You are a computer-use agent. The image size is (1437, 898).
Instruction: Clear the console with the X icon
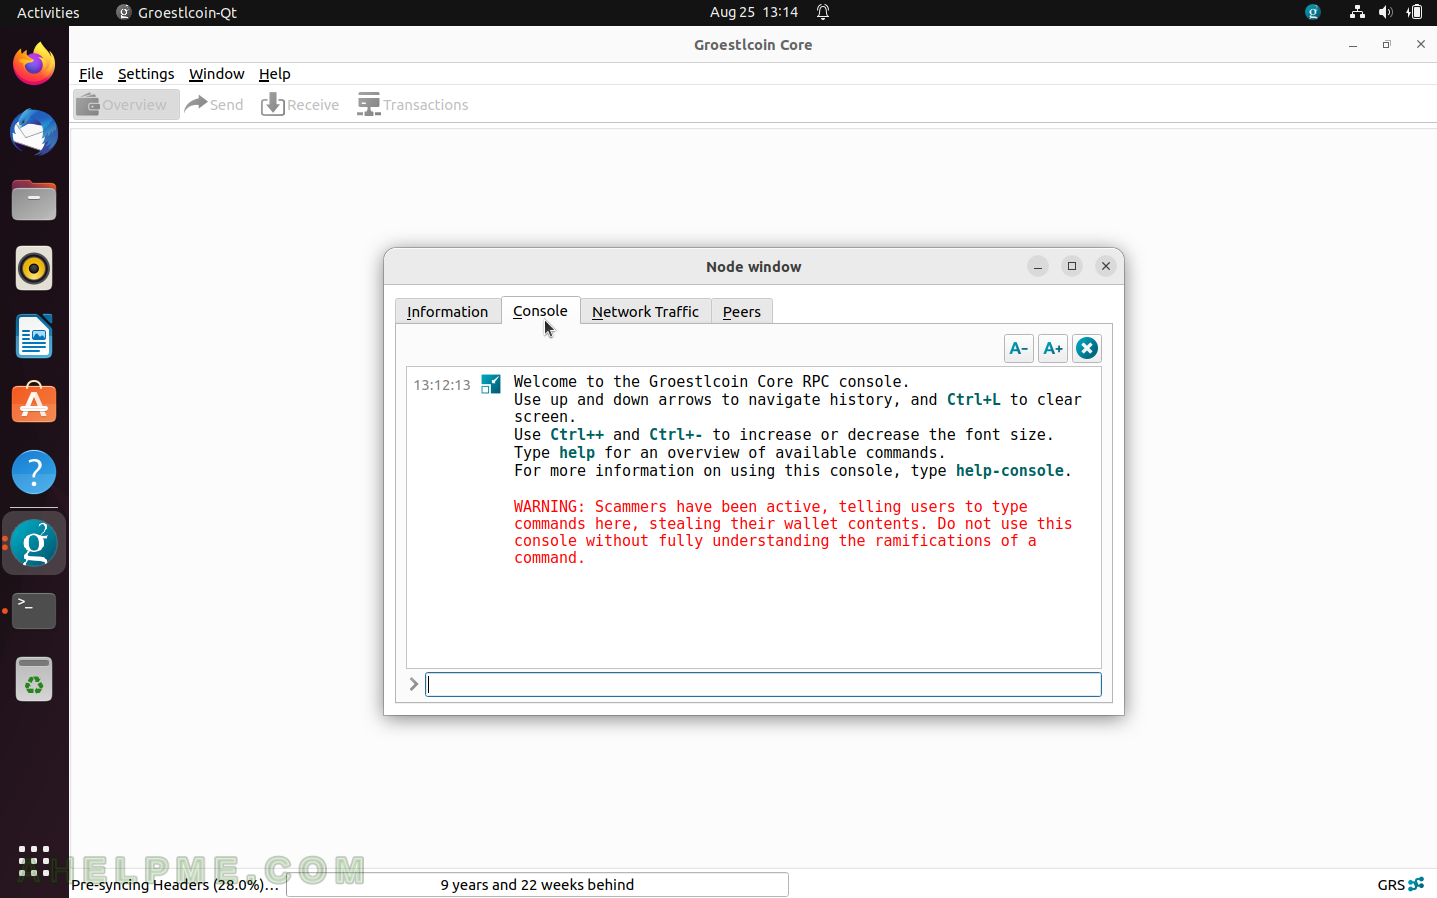point(1087,348)
